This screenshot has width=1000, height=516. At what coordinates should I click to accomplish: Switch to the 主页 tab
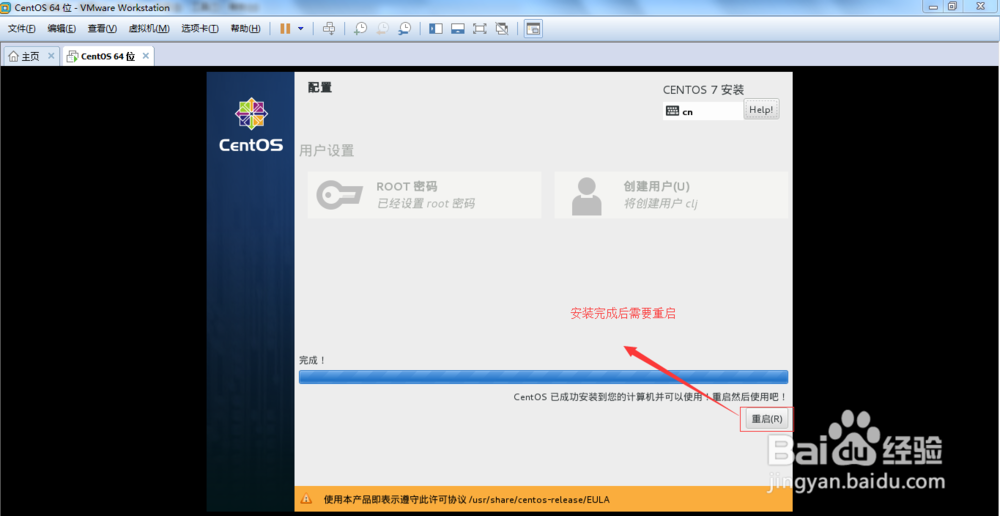point(32,56)
